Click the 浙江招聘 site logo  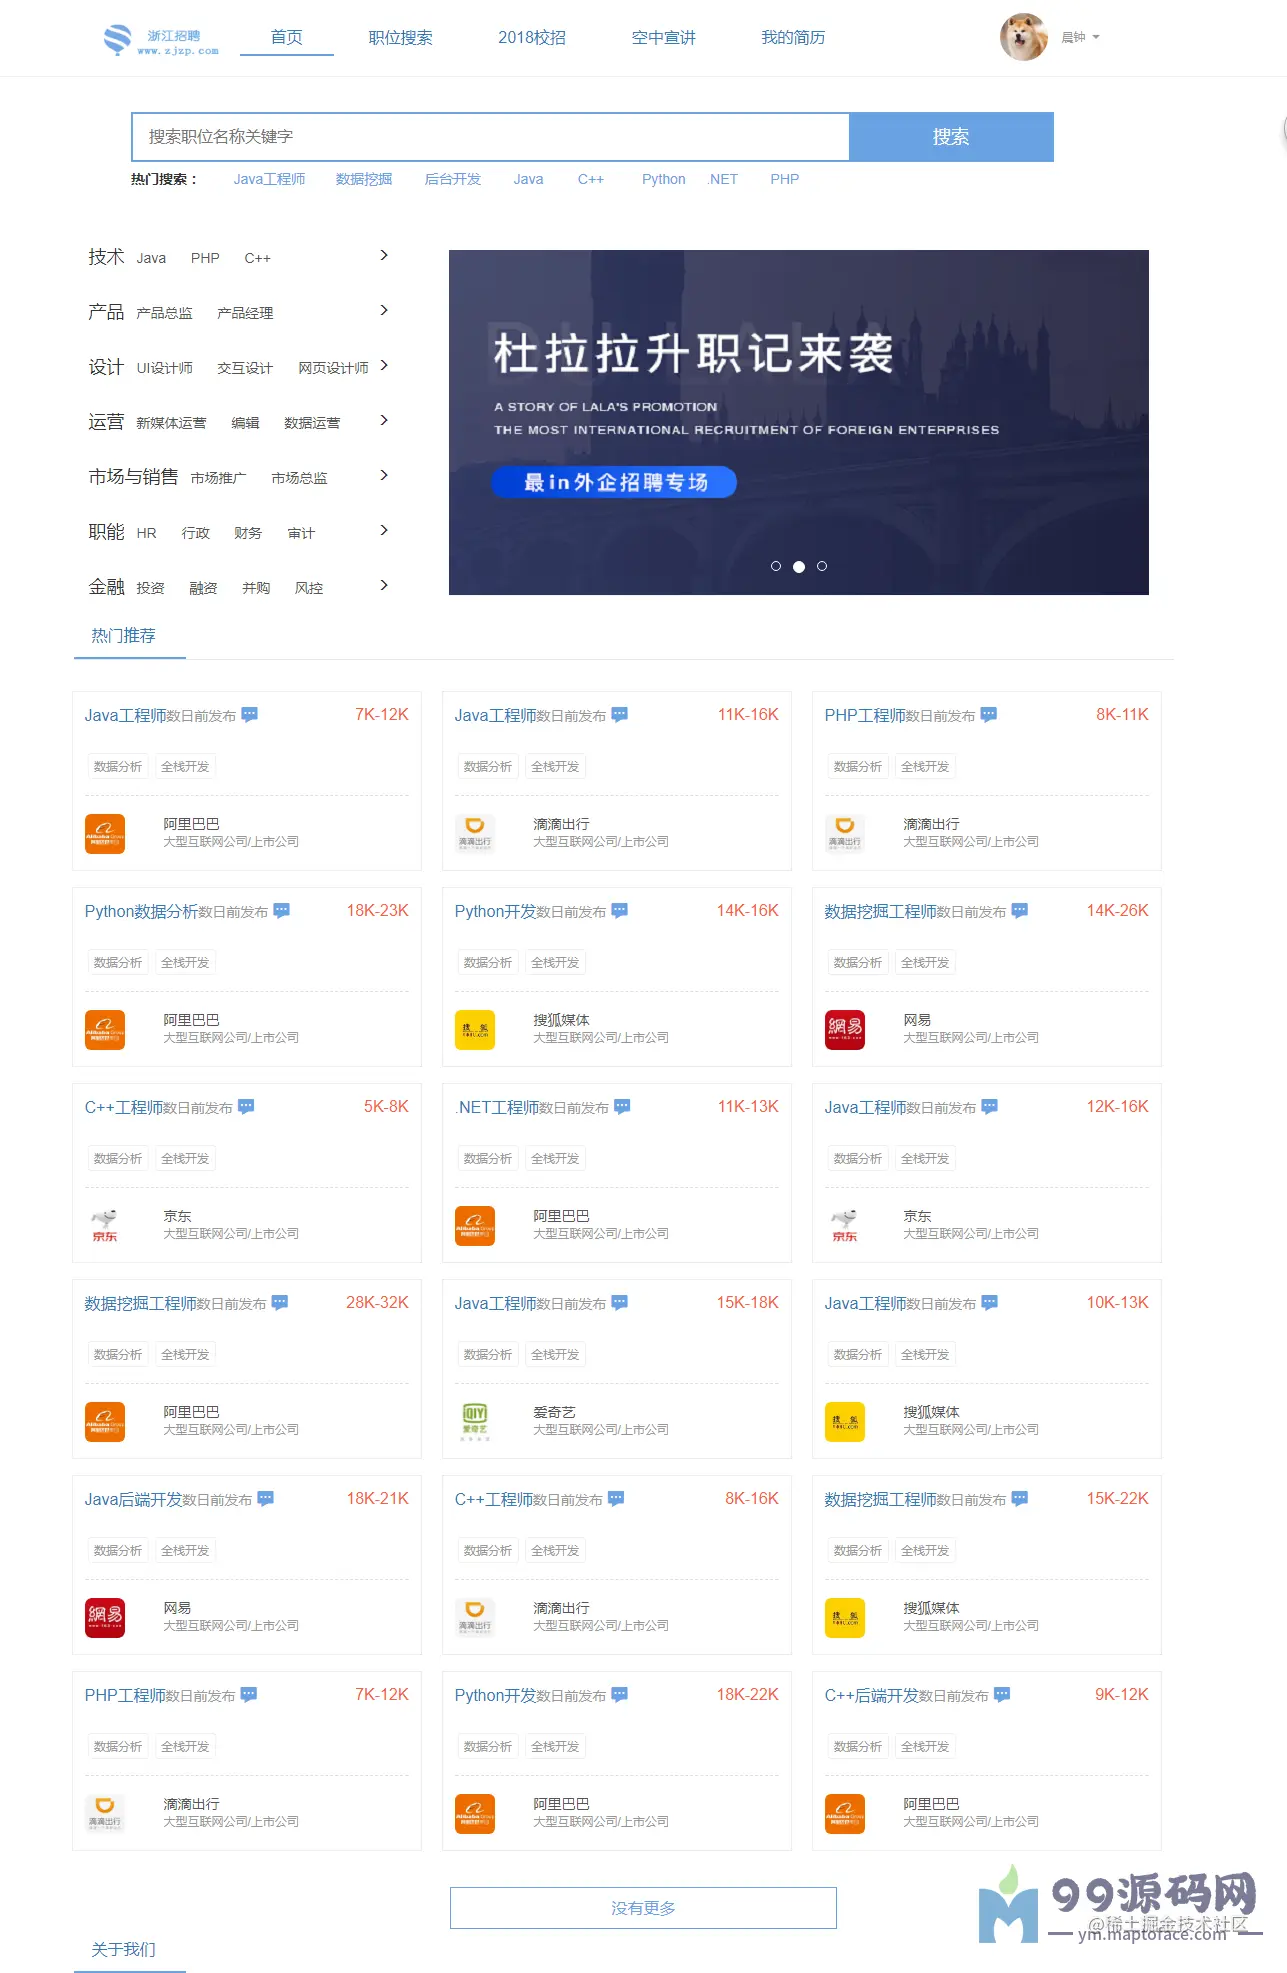161,40
